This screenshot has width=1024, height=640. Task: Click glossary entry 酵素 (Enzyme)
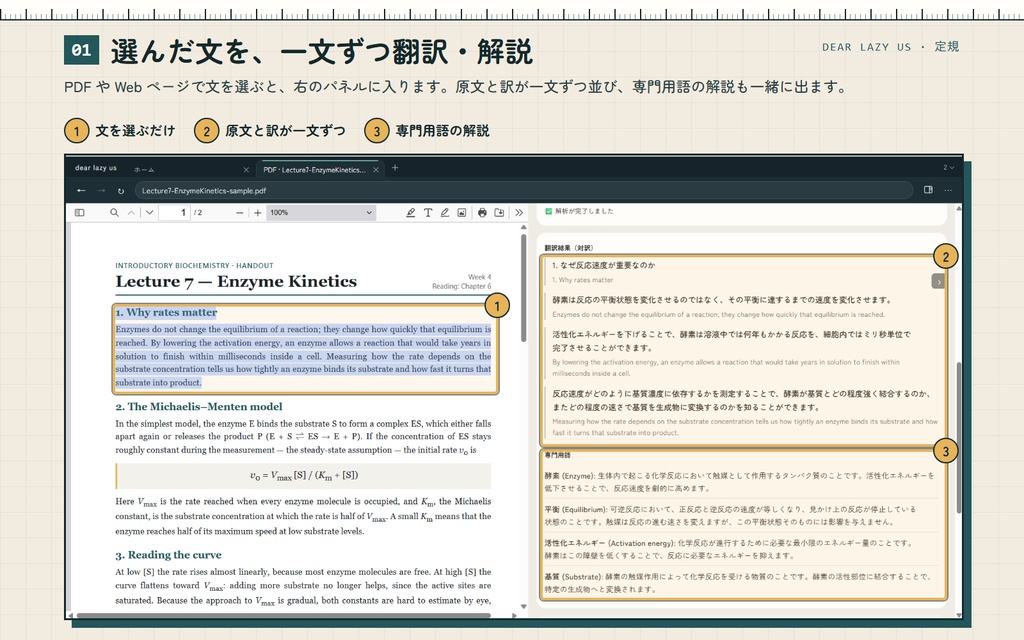(x=740, y=482)
